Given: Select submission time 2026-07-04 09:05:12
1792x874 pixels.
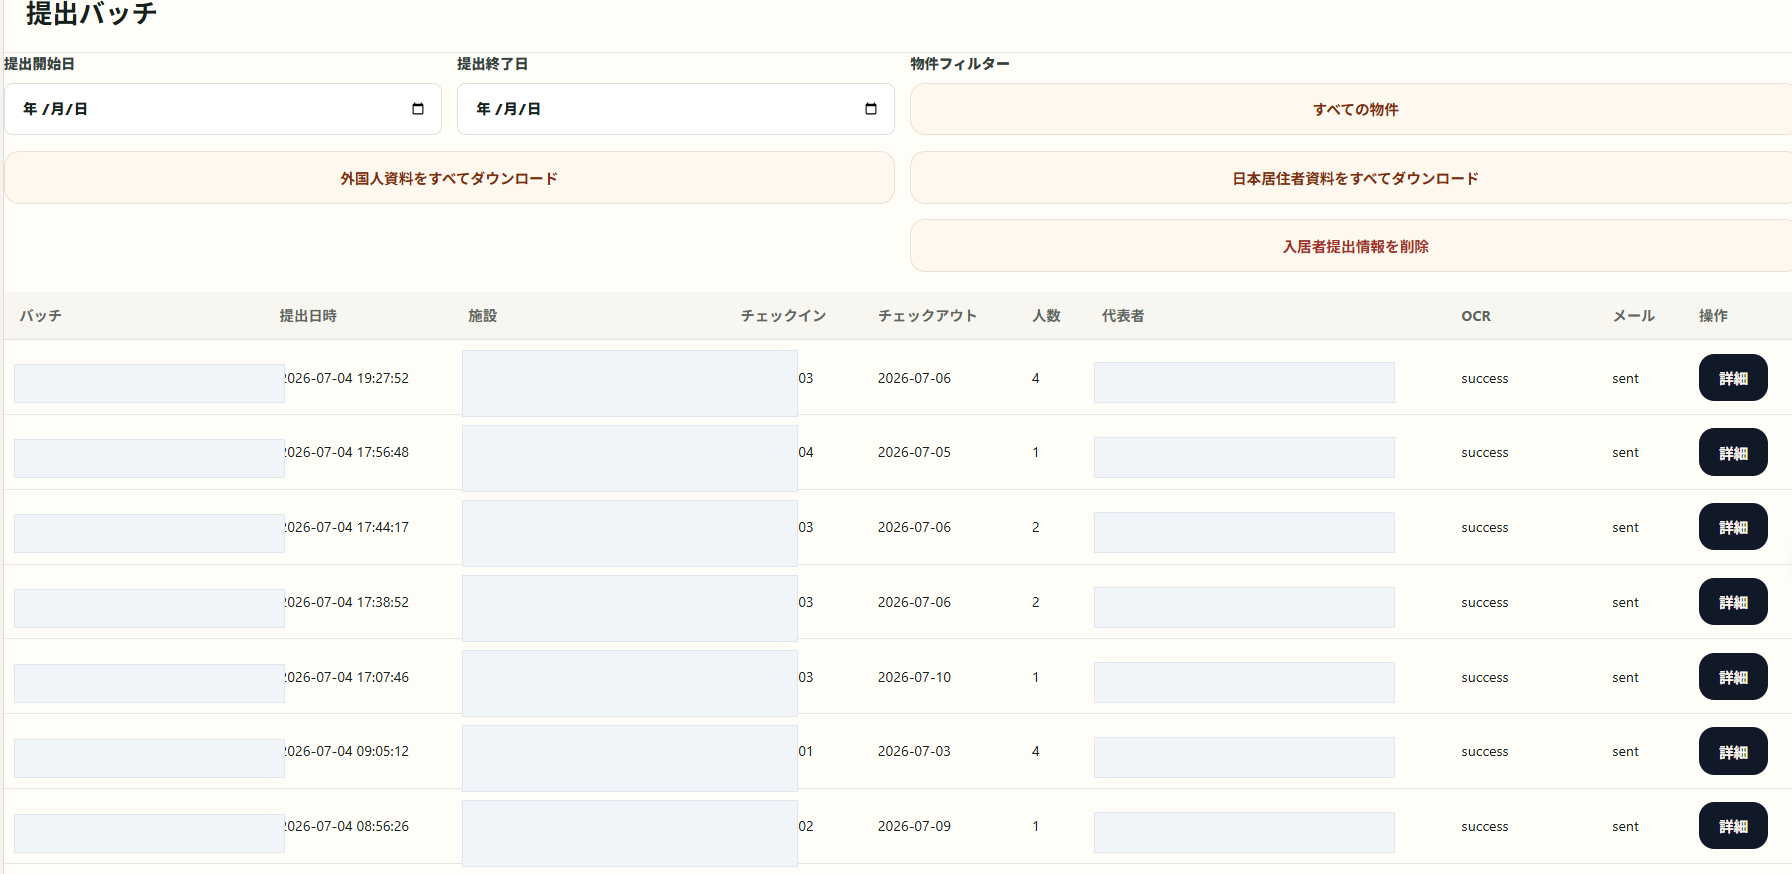Looking at the screenshot, I should tap(347, 751).
